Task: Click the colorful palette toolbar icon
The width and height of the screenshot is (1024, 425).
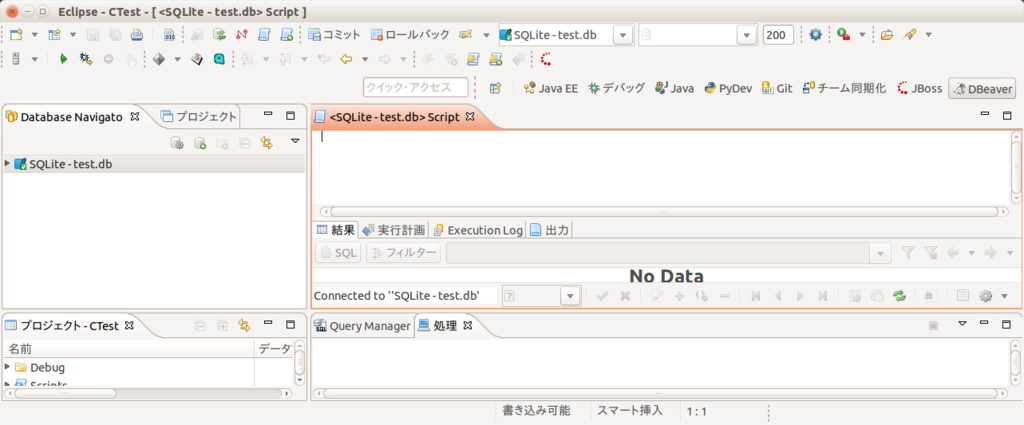Action: (197, 59)
